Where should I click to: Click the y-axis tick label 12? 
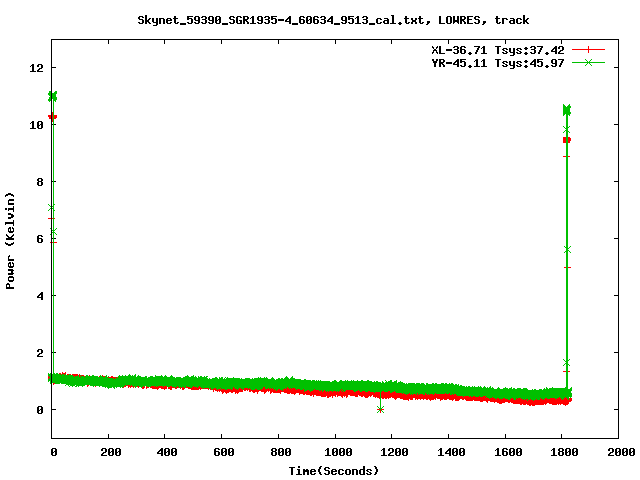tap(36, 68)
